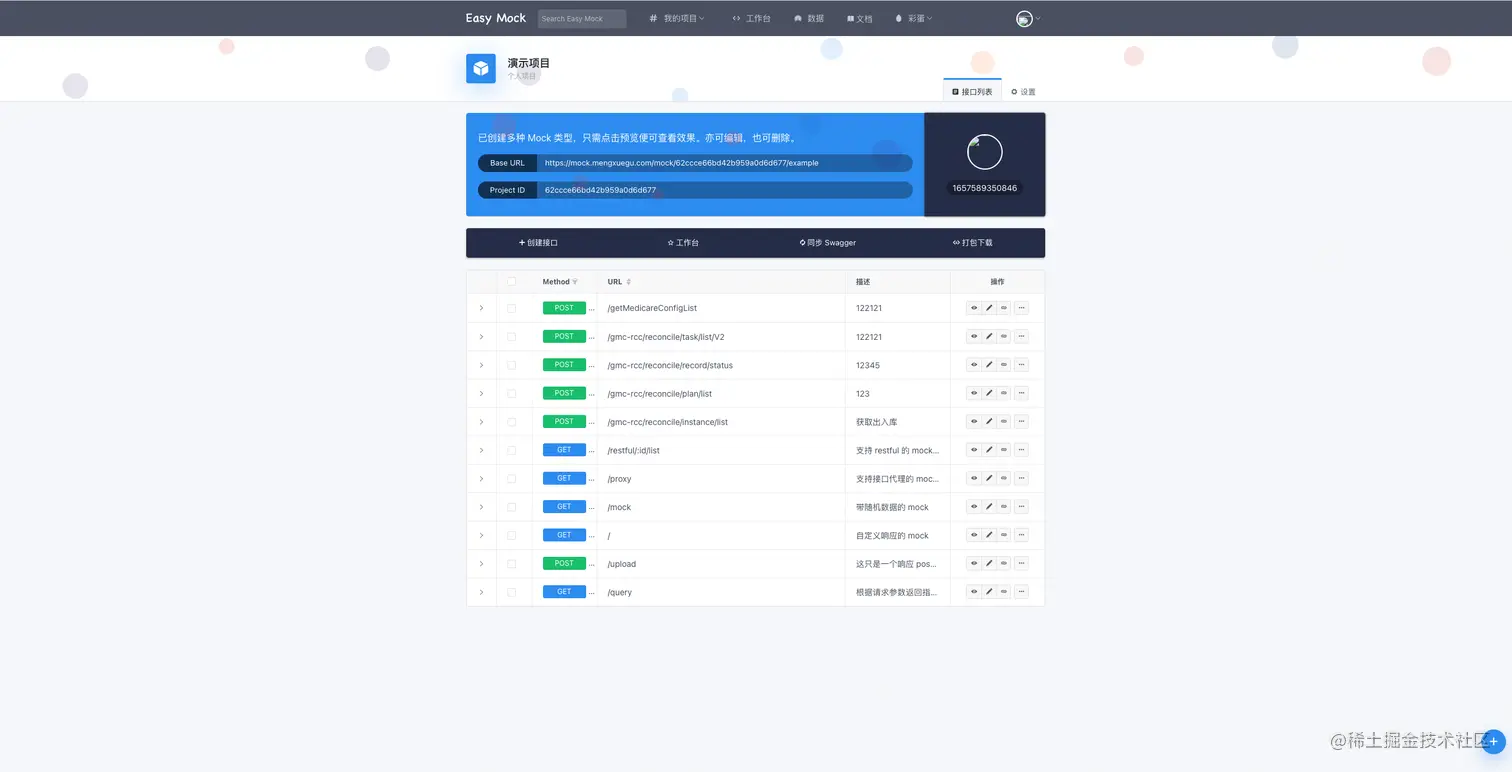Click 同步 Swagger button
The image size is (1512, 772).
tap(828, 243)
